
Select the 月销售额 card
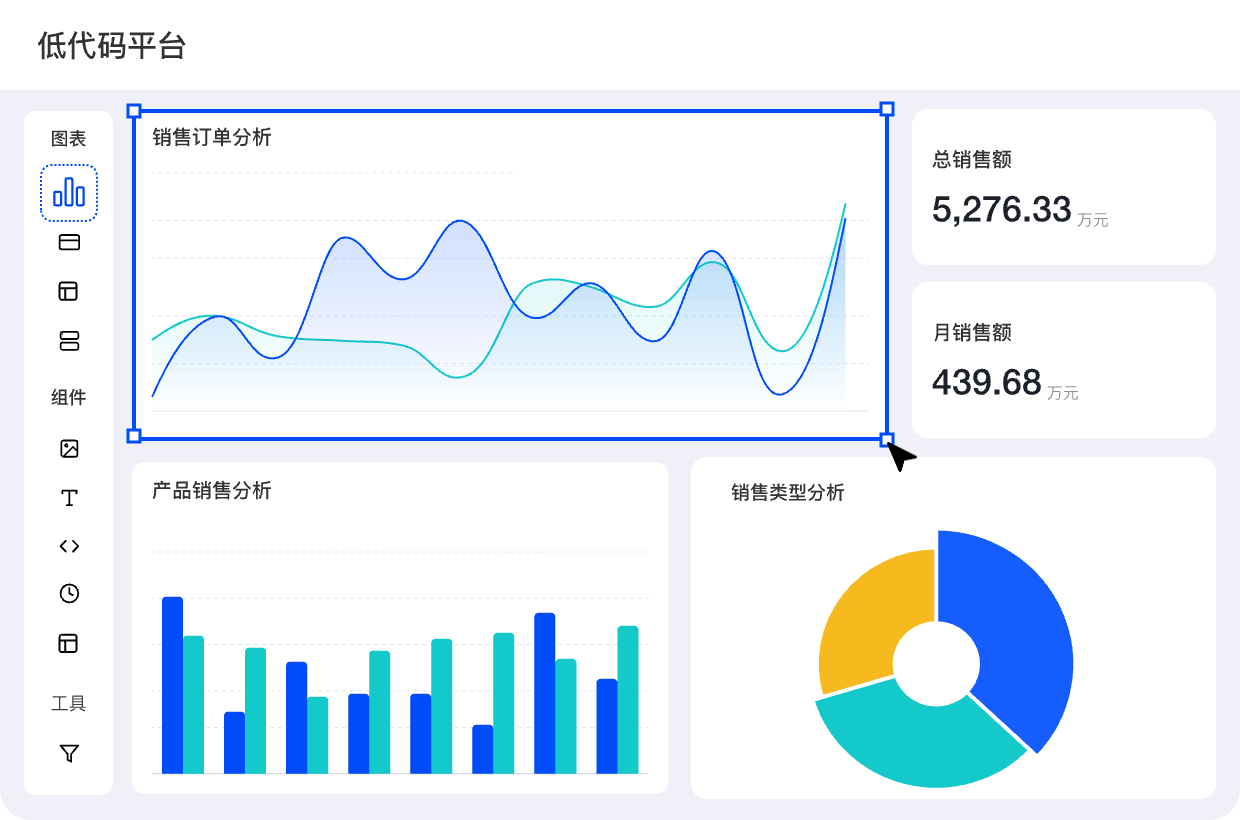pyautogui.click(x=1063, y=360)
